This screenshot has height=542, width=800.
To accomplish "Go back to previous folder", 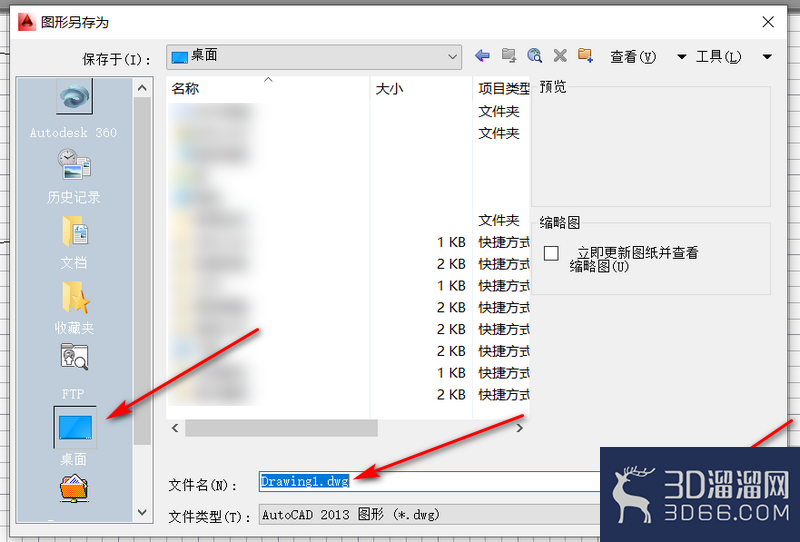I will [x=482, y=55].
